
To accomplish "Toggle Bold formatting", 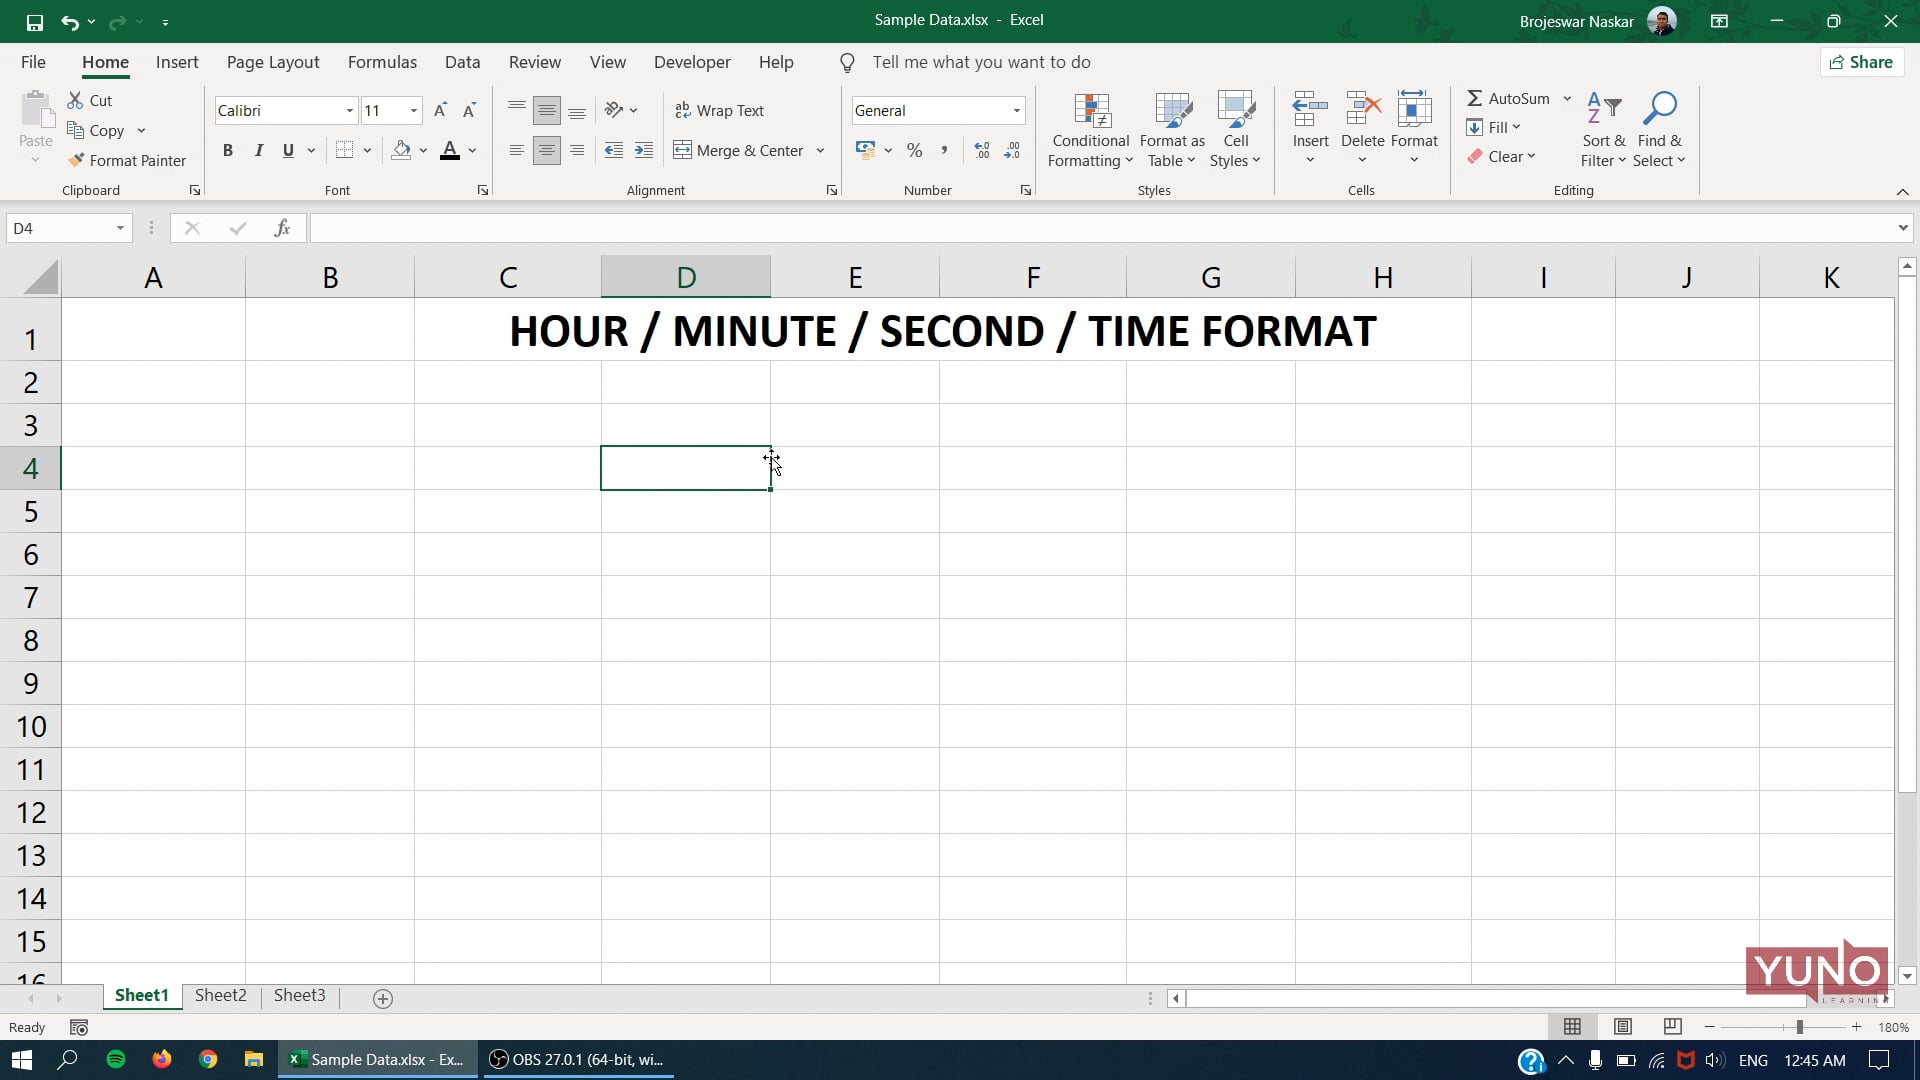I will 228,150.
